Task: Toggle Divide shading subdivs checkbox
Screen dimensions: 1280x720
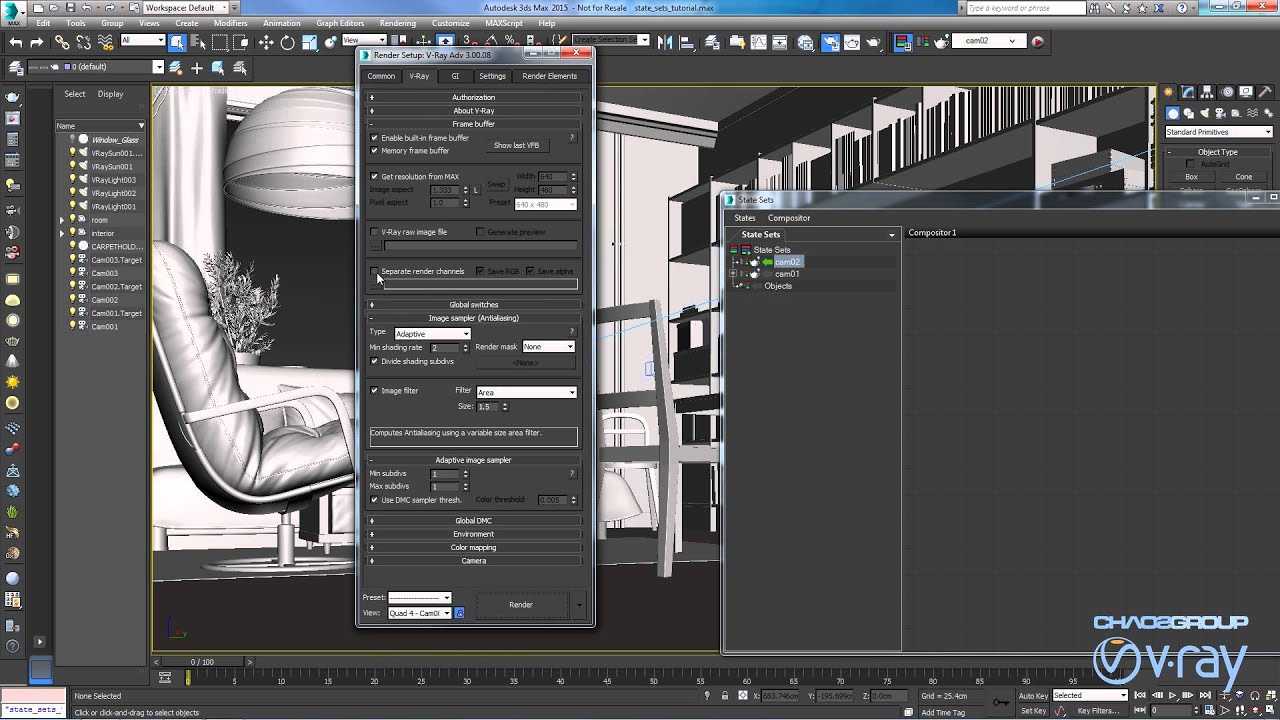Action: click(x=375, y=361)
